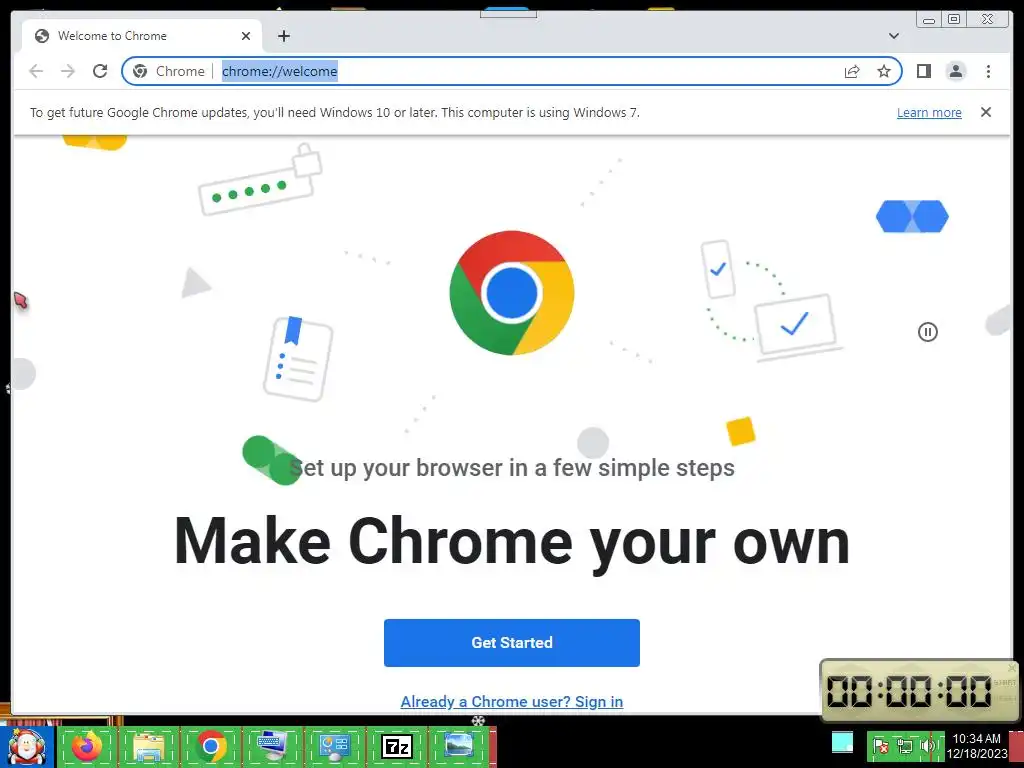The height and width of the screenshot is (768, 1024).
Task: Close the Welcome to Chrome tab
Action: 246,36
